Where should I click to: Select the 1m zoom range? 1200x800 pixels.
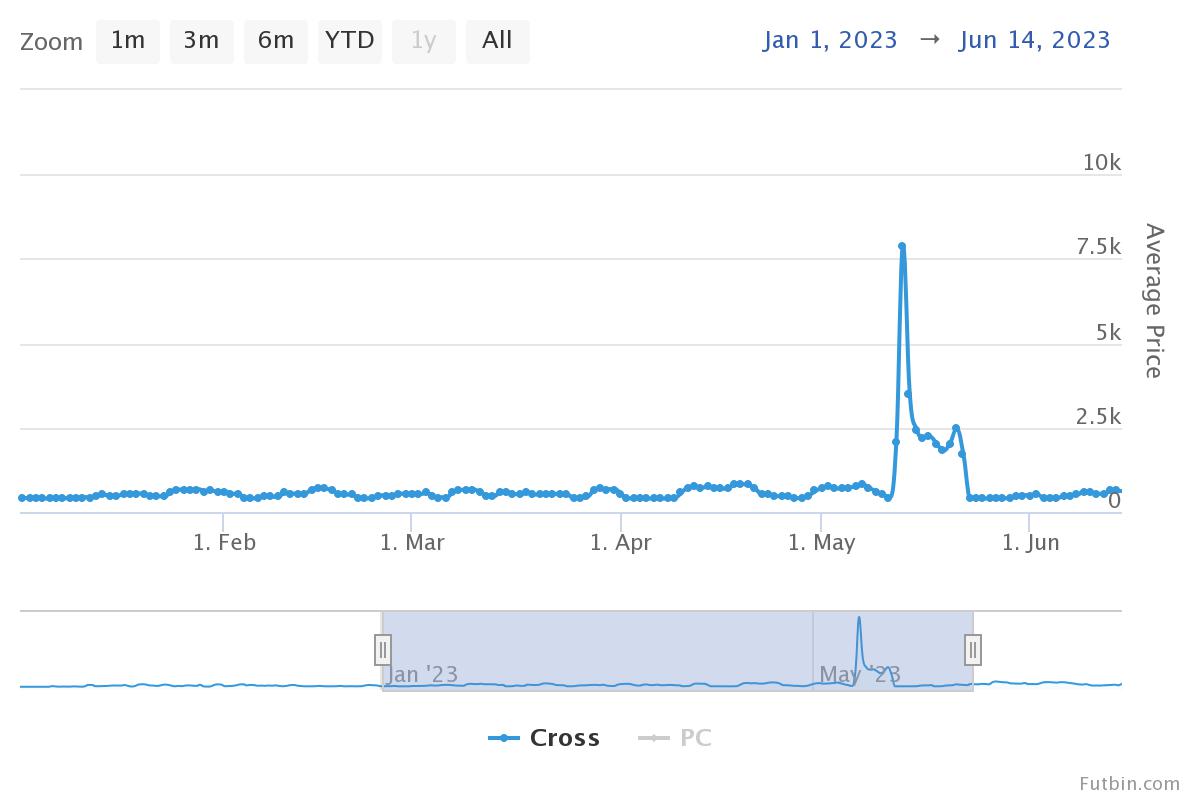click(128, 41)
